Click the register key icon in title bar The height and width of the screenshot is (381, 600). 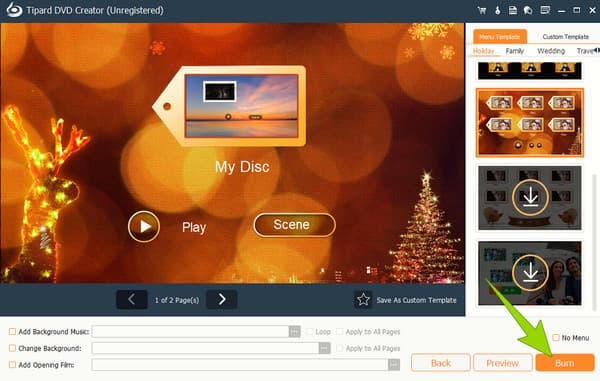(x=497, y=10)
